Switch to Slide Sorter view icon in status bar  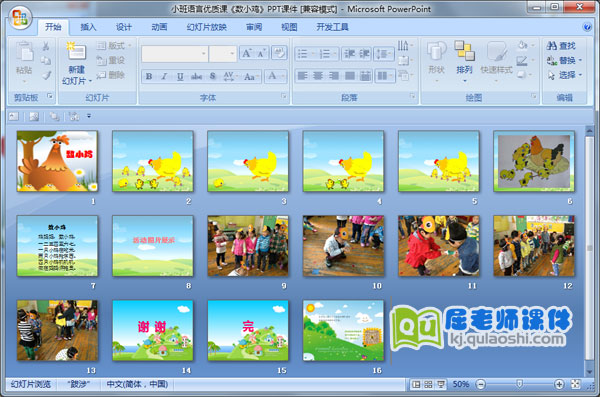[428, 384]
